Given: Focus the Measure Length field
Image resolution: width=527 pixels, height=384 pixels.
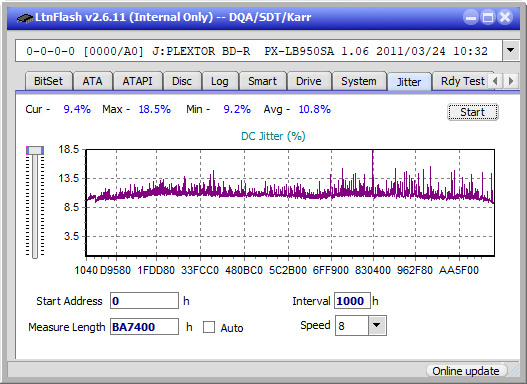Looking at the screenshot, I should pyautogui.click(x=144, y=327).
